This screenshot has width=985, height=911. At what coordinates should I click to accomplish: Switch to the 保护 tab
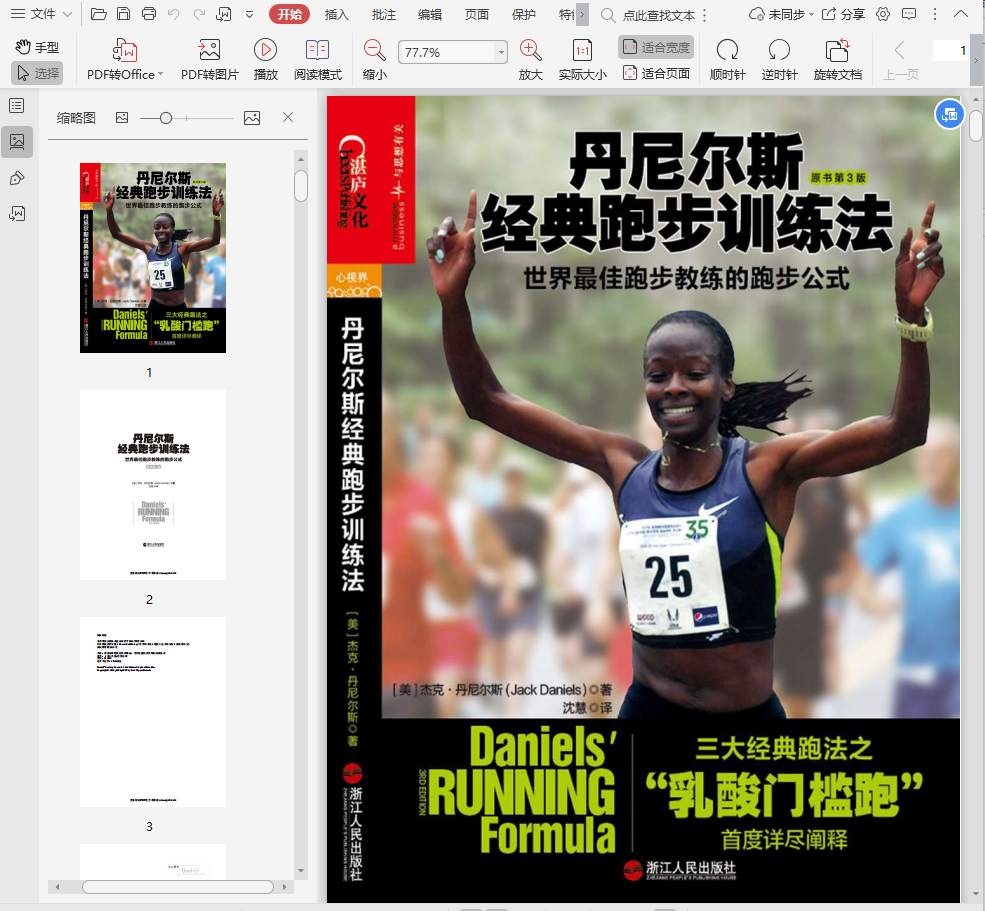524,14
